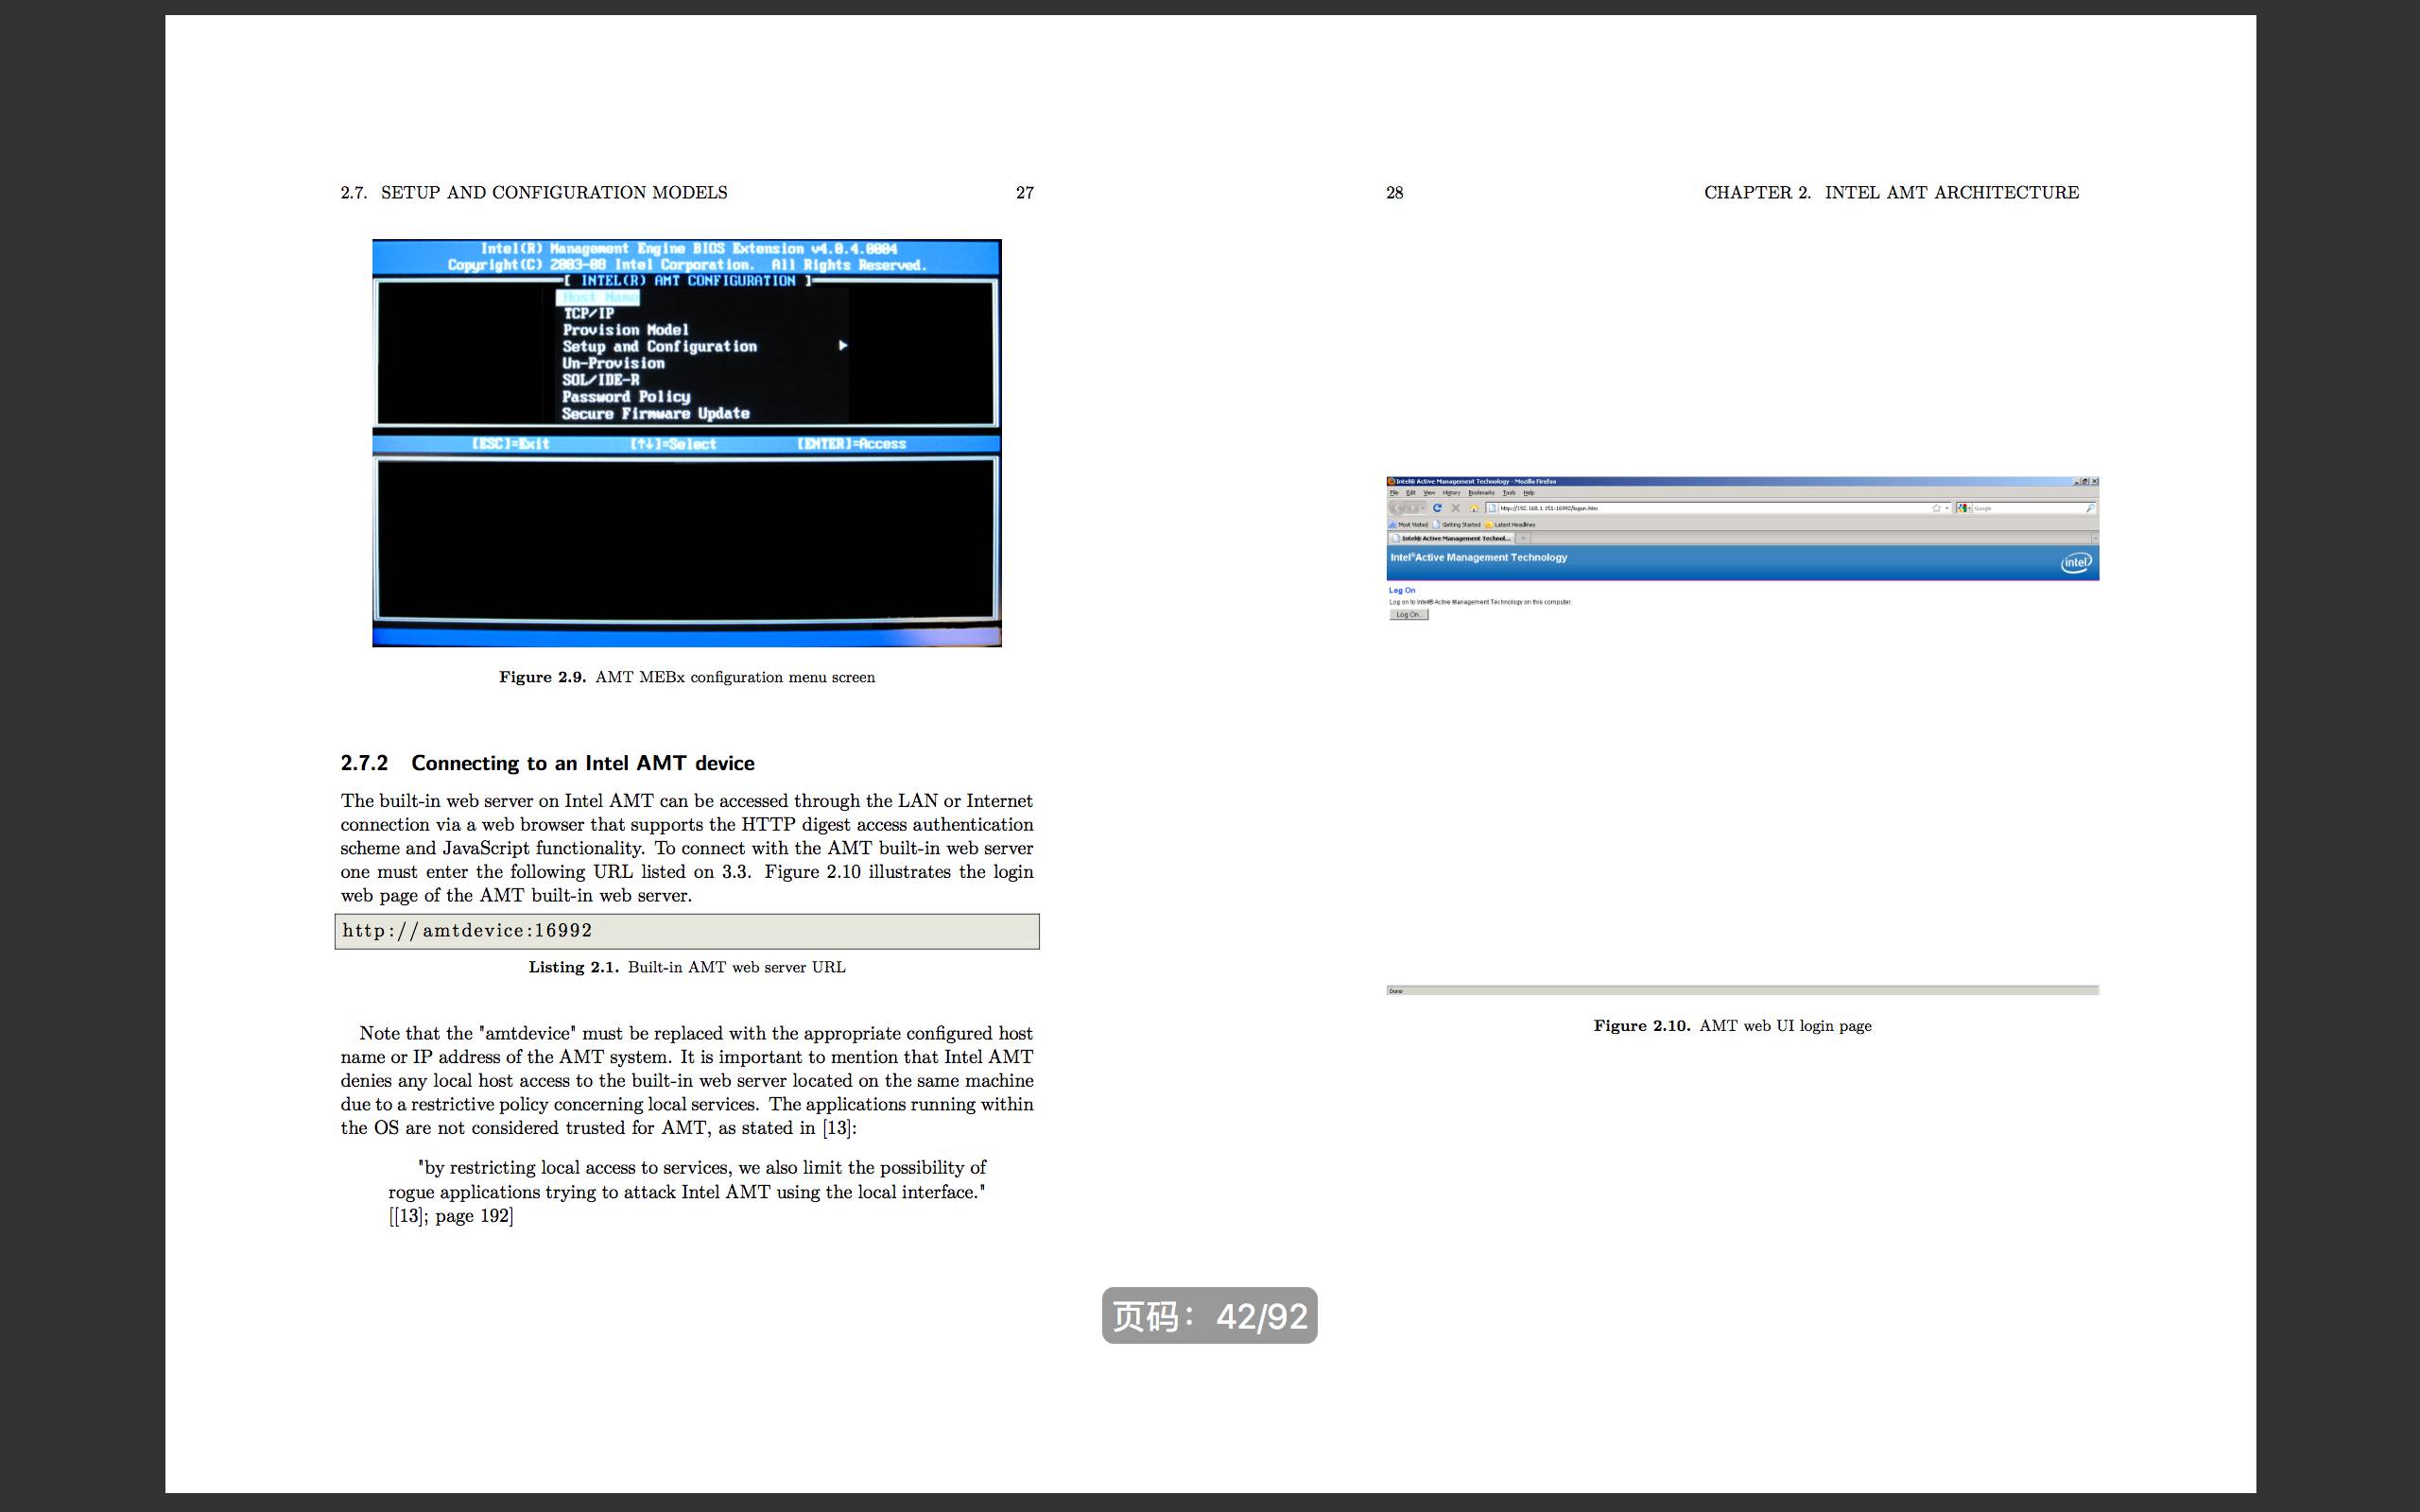Click the Latest Headlines bookmark in Figure 2.10
This screenshot has width=2420, height=1512.
(1510, 525)
